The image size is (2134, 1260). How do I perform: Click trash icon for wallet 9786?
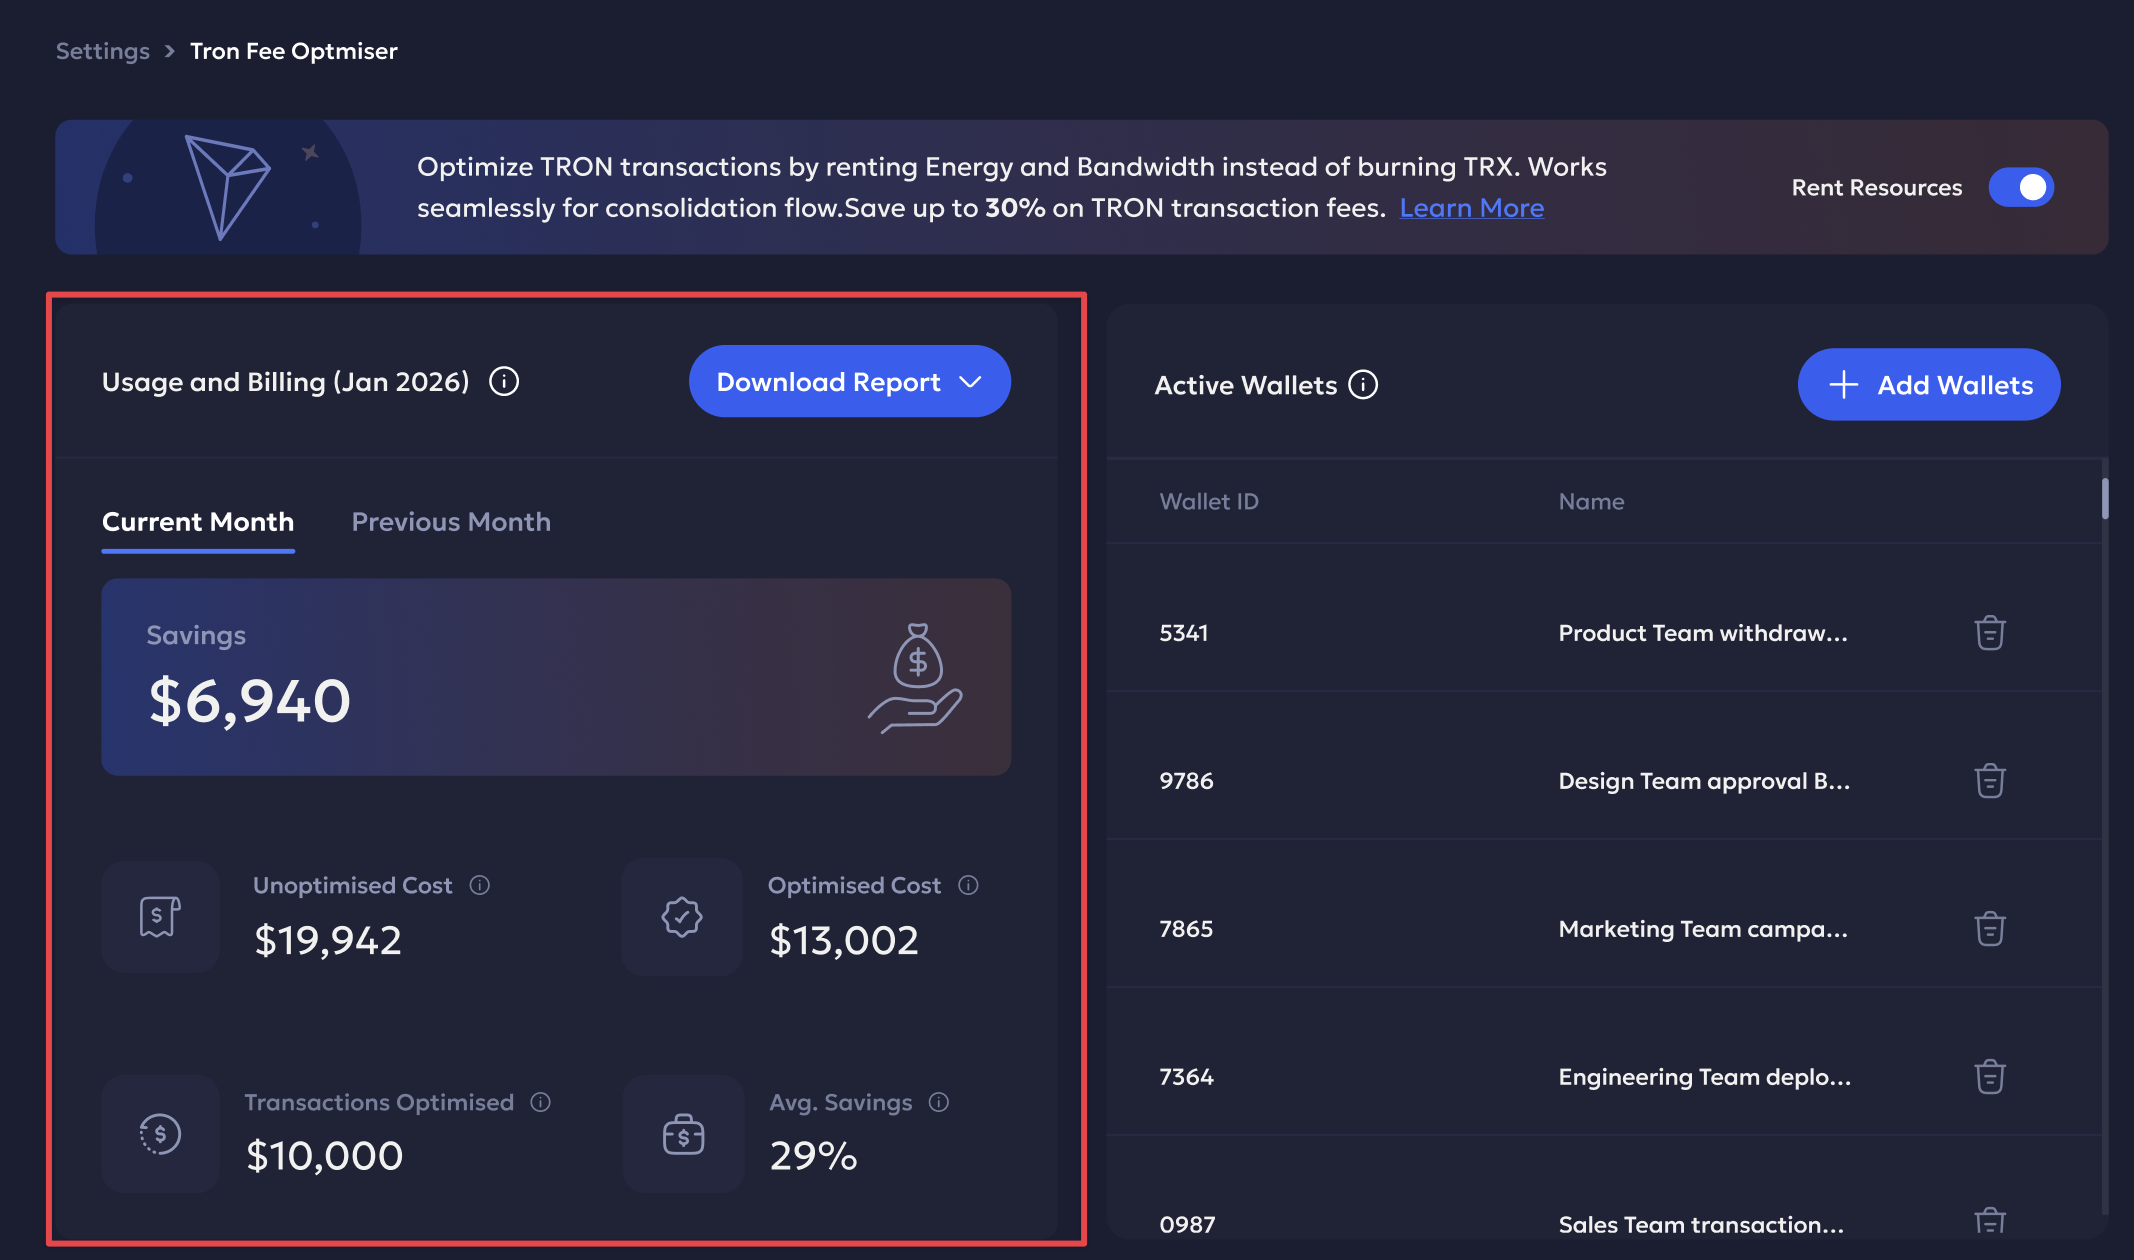click(x=1989, y=781)
